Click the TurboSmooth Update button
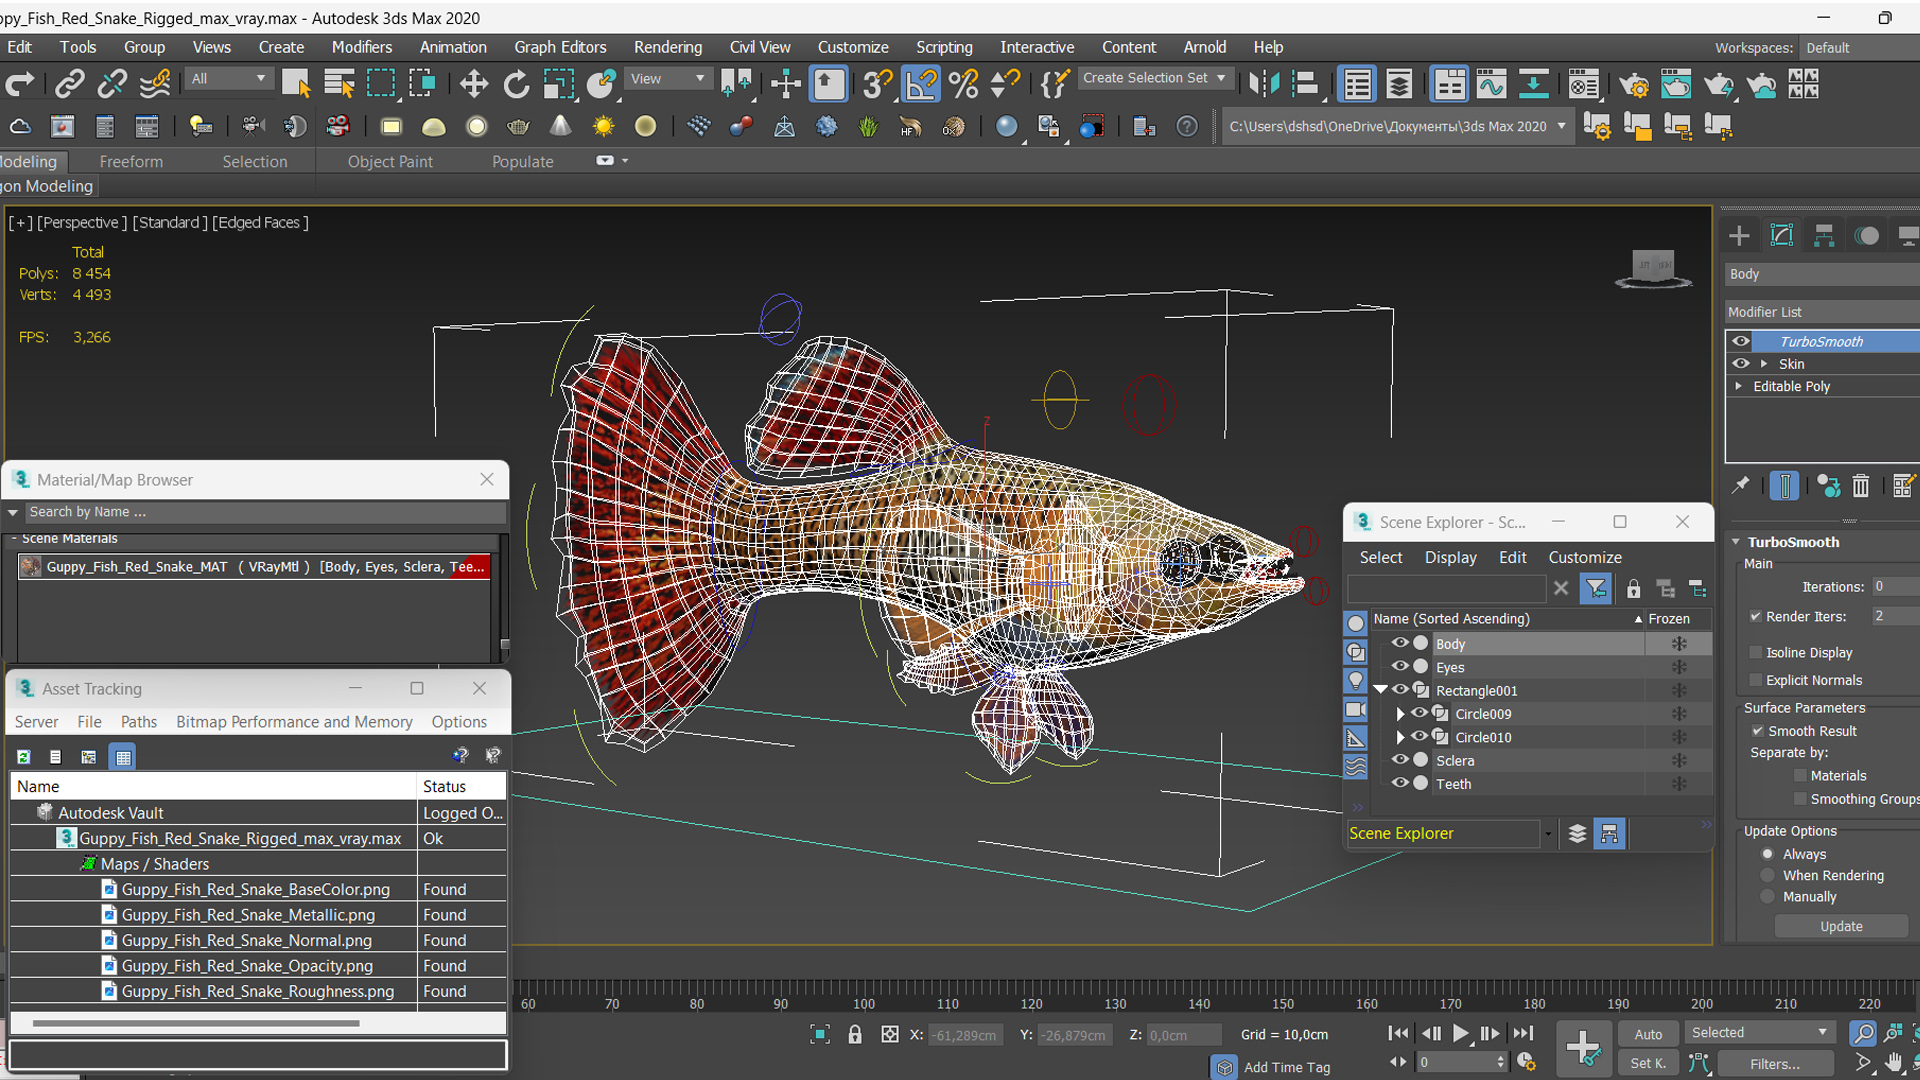 click(x=1841, y=926)
